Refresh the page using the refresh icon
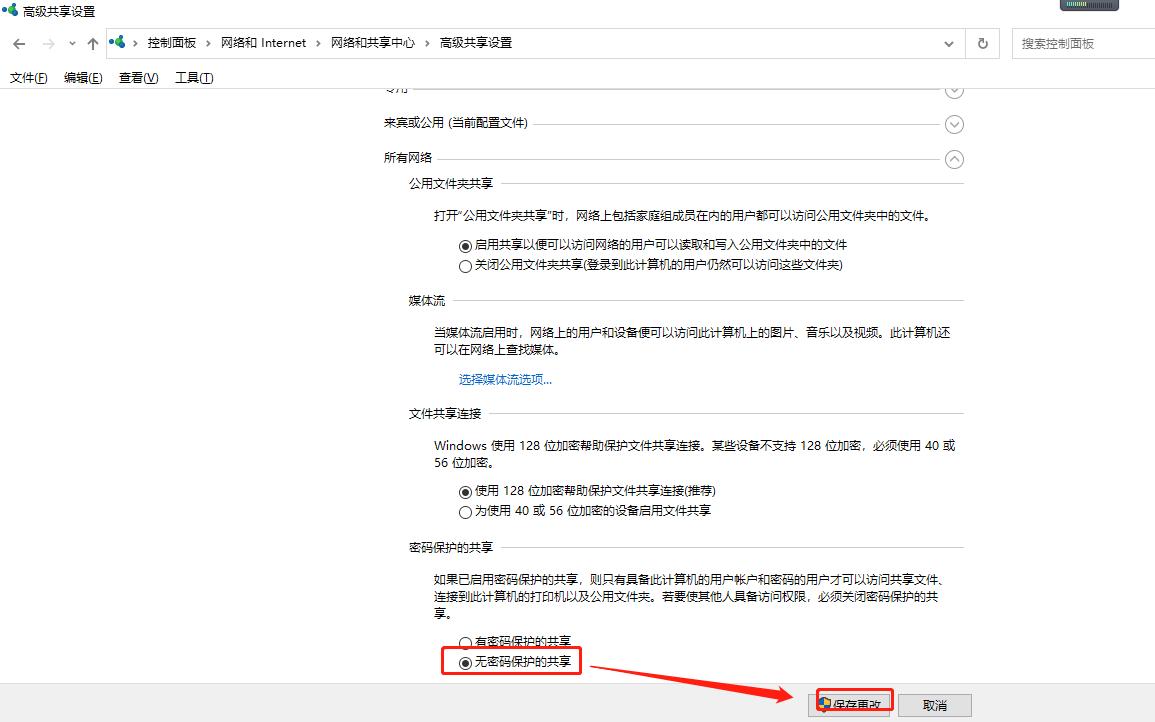The image size is (1155, 722). point(981,43)
